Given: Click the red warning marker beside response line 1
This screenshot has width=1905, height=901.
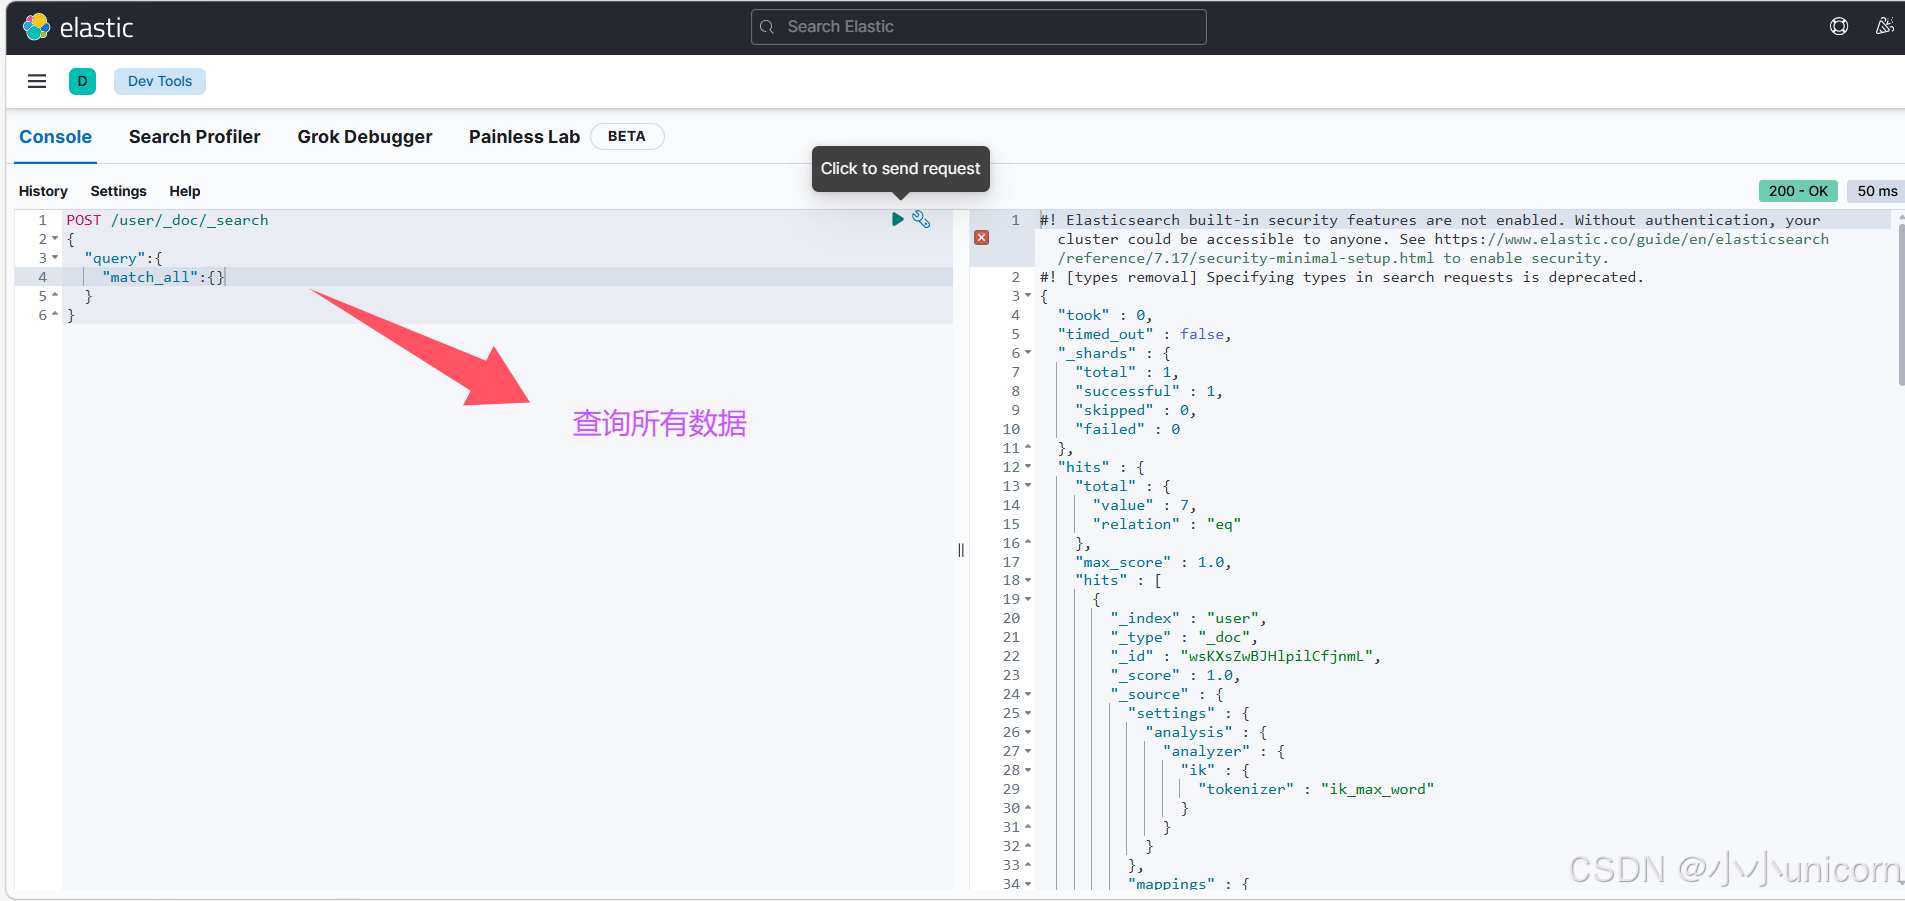Looking at the screenshot, I should click(982, 238).
